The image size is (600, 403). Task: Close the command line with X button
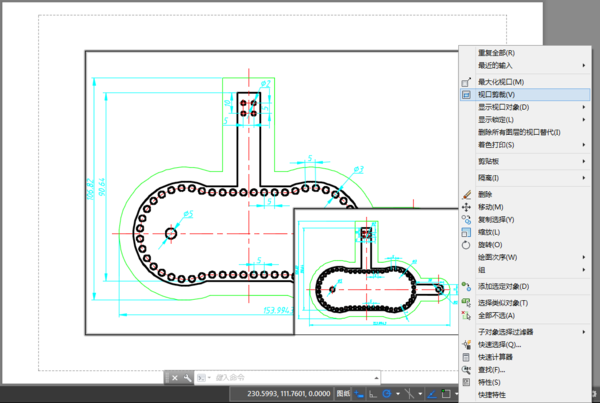point(174,378)
